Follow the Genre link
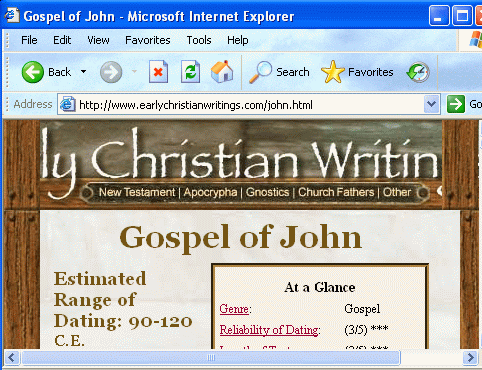Screen dimensions: 482x370 coord(234,309)
